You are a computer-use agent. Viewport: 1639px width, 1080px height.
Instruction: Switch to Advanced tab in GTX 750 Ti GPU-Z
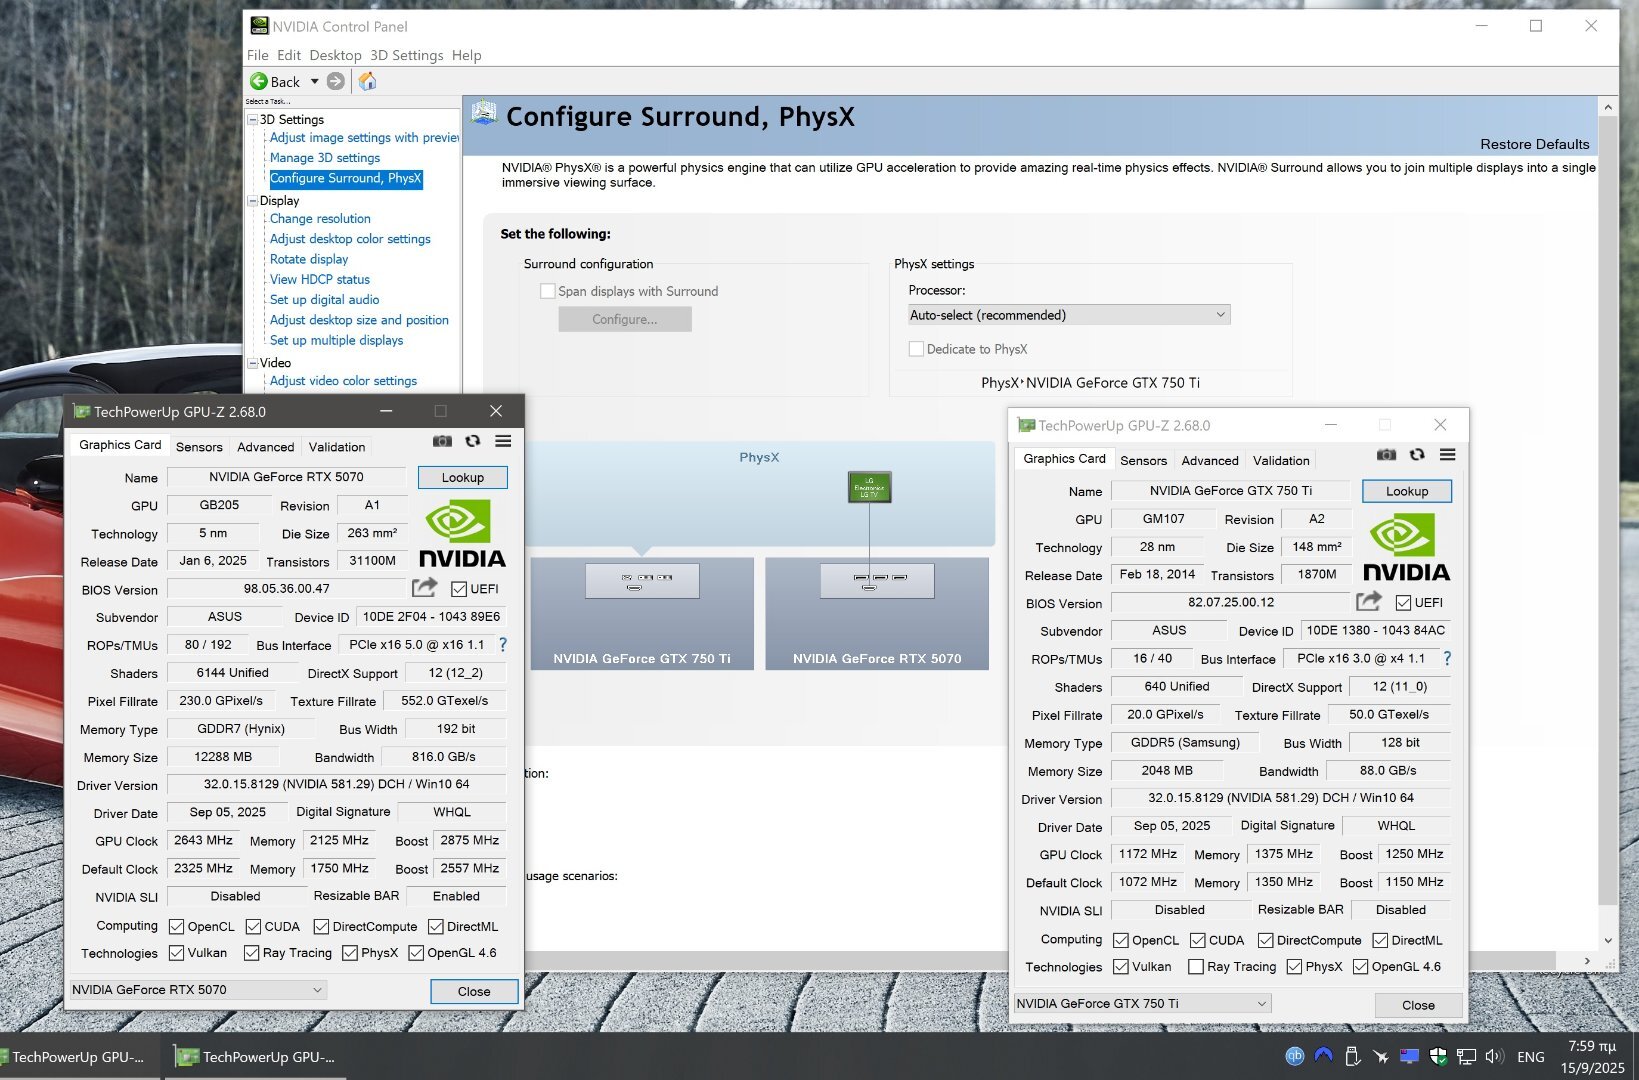pyautogui.click(x=1210, y=461)
